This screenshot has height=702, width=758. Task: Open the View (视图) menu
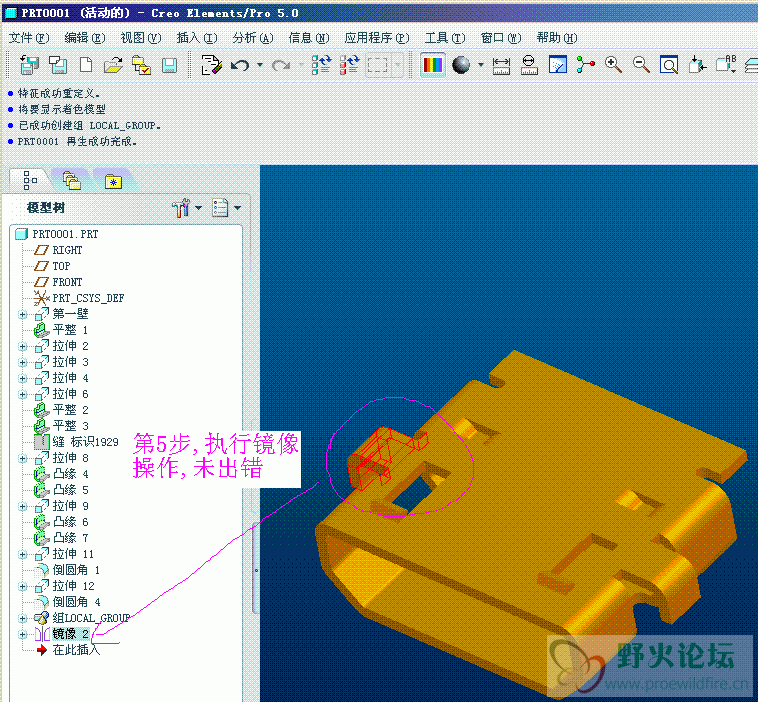141,38
